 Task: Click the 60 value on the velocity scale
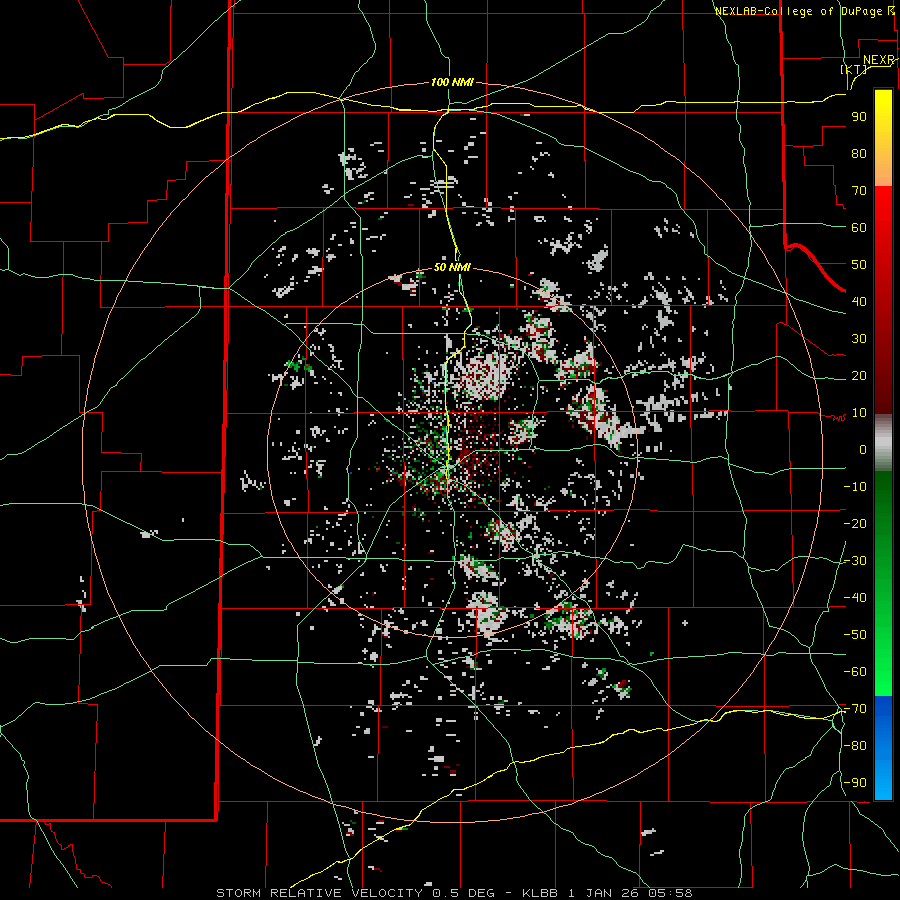pyautogui.click(x=859, y=228)
